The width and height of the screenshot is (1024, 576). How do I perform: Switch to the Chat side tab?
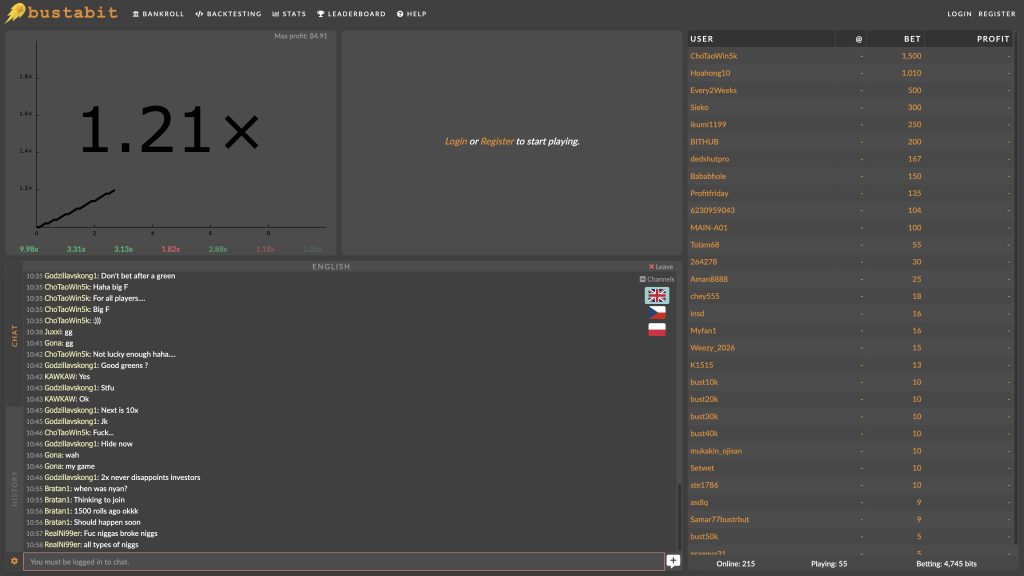coord(14,335)
